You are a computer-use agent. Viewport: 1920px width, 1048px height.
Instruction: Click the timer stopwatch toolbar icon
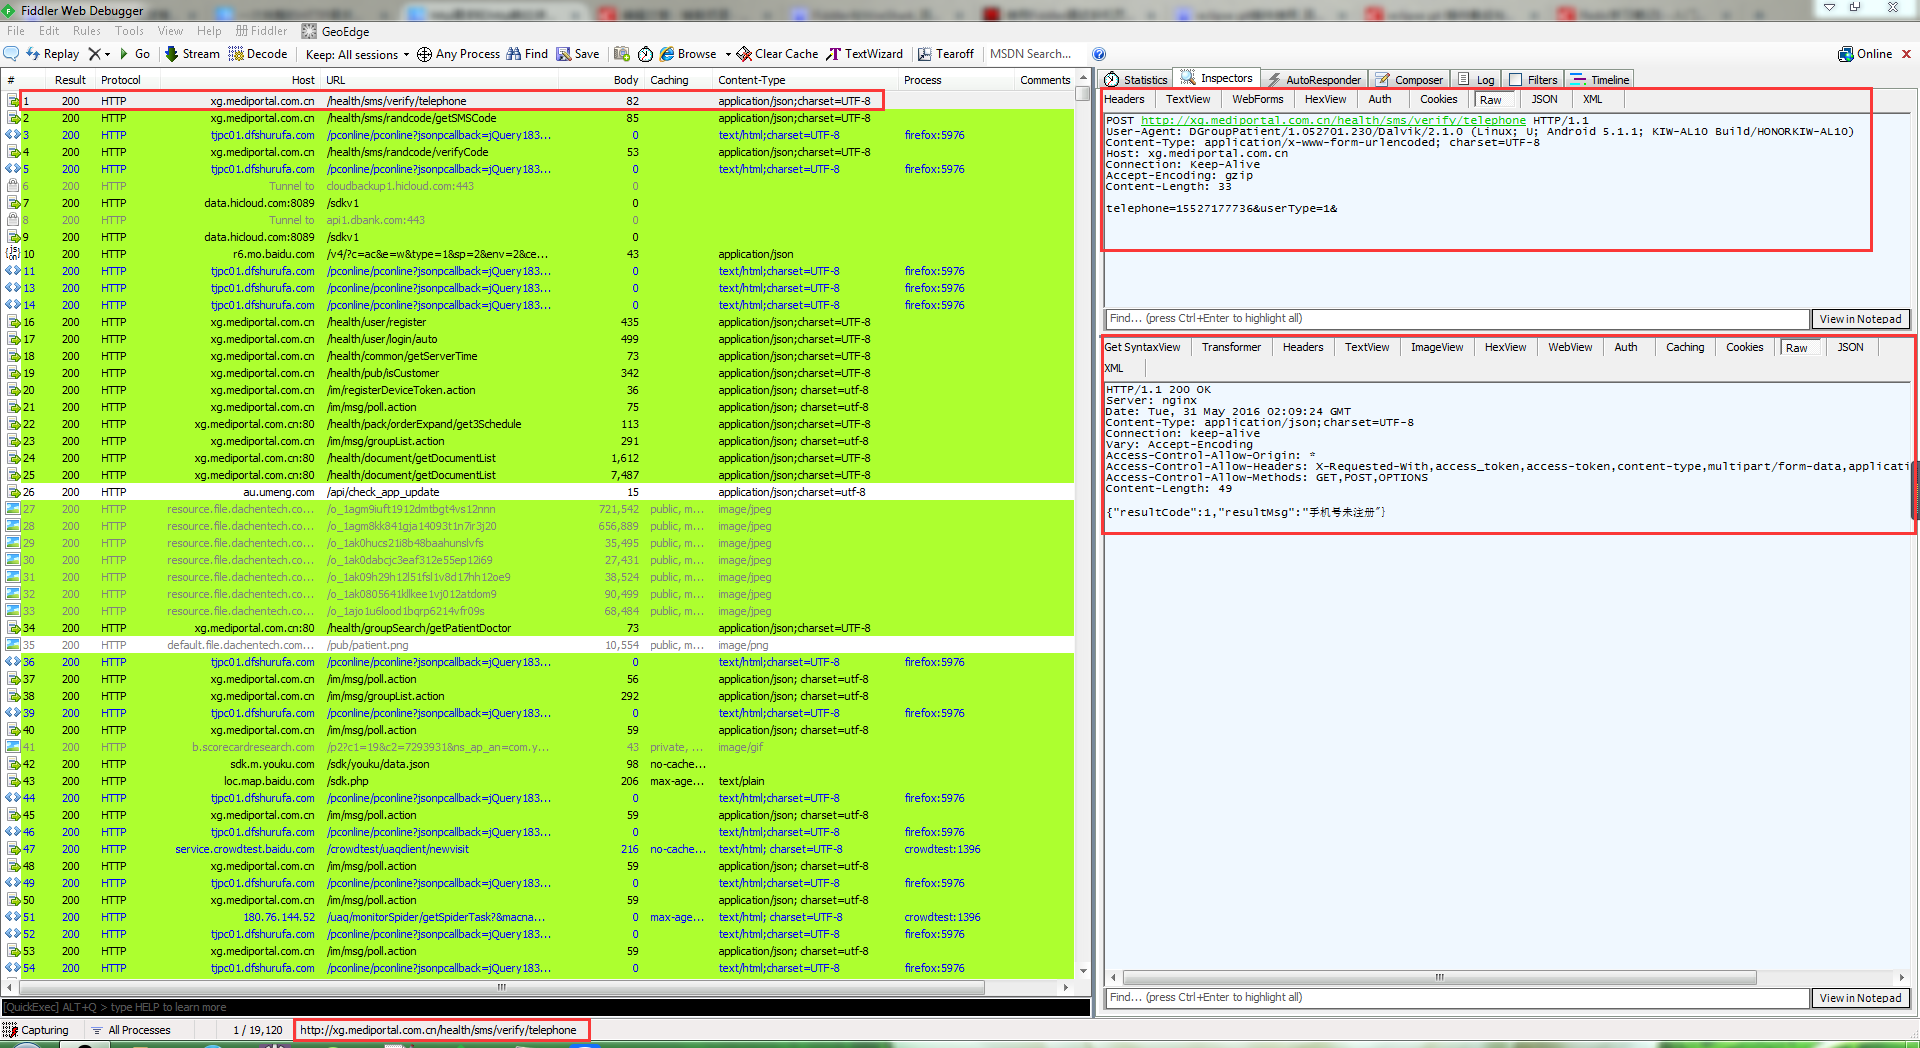point(645,54)
